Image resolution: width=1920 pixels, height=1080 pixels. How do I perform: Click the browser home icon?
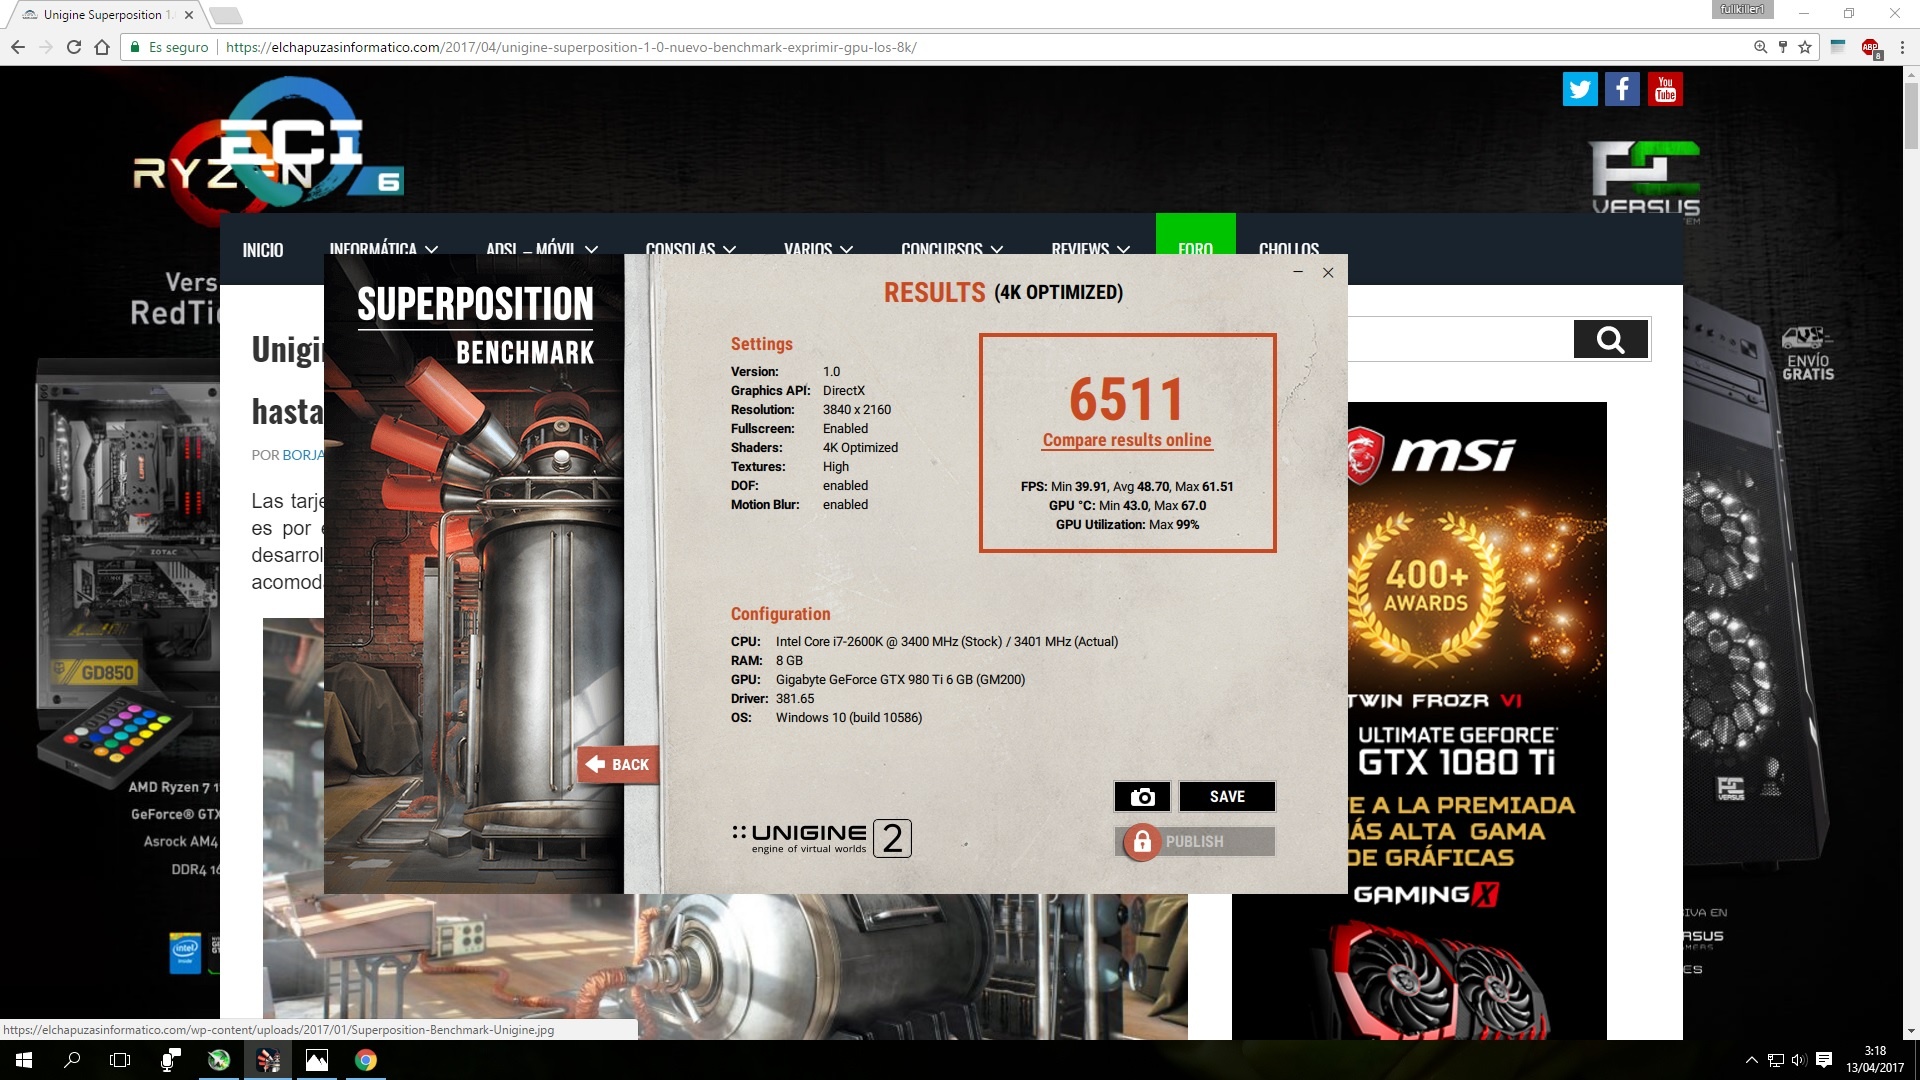point(103,46)
